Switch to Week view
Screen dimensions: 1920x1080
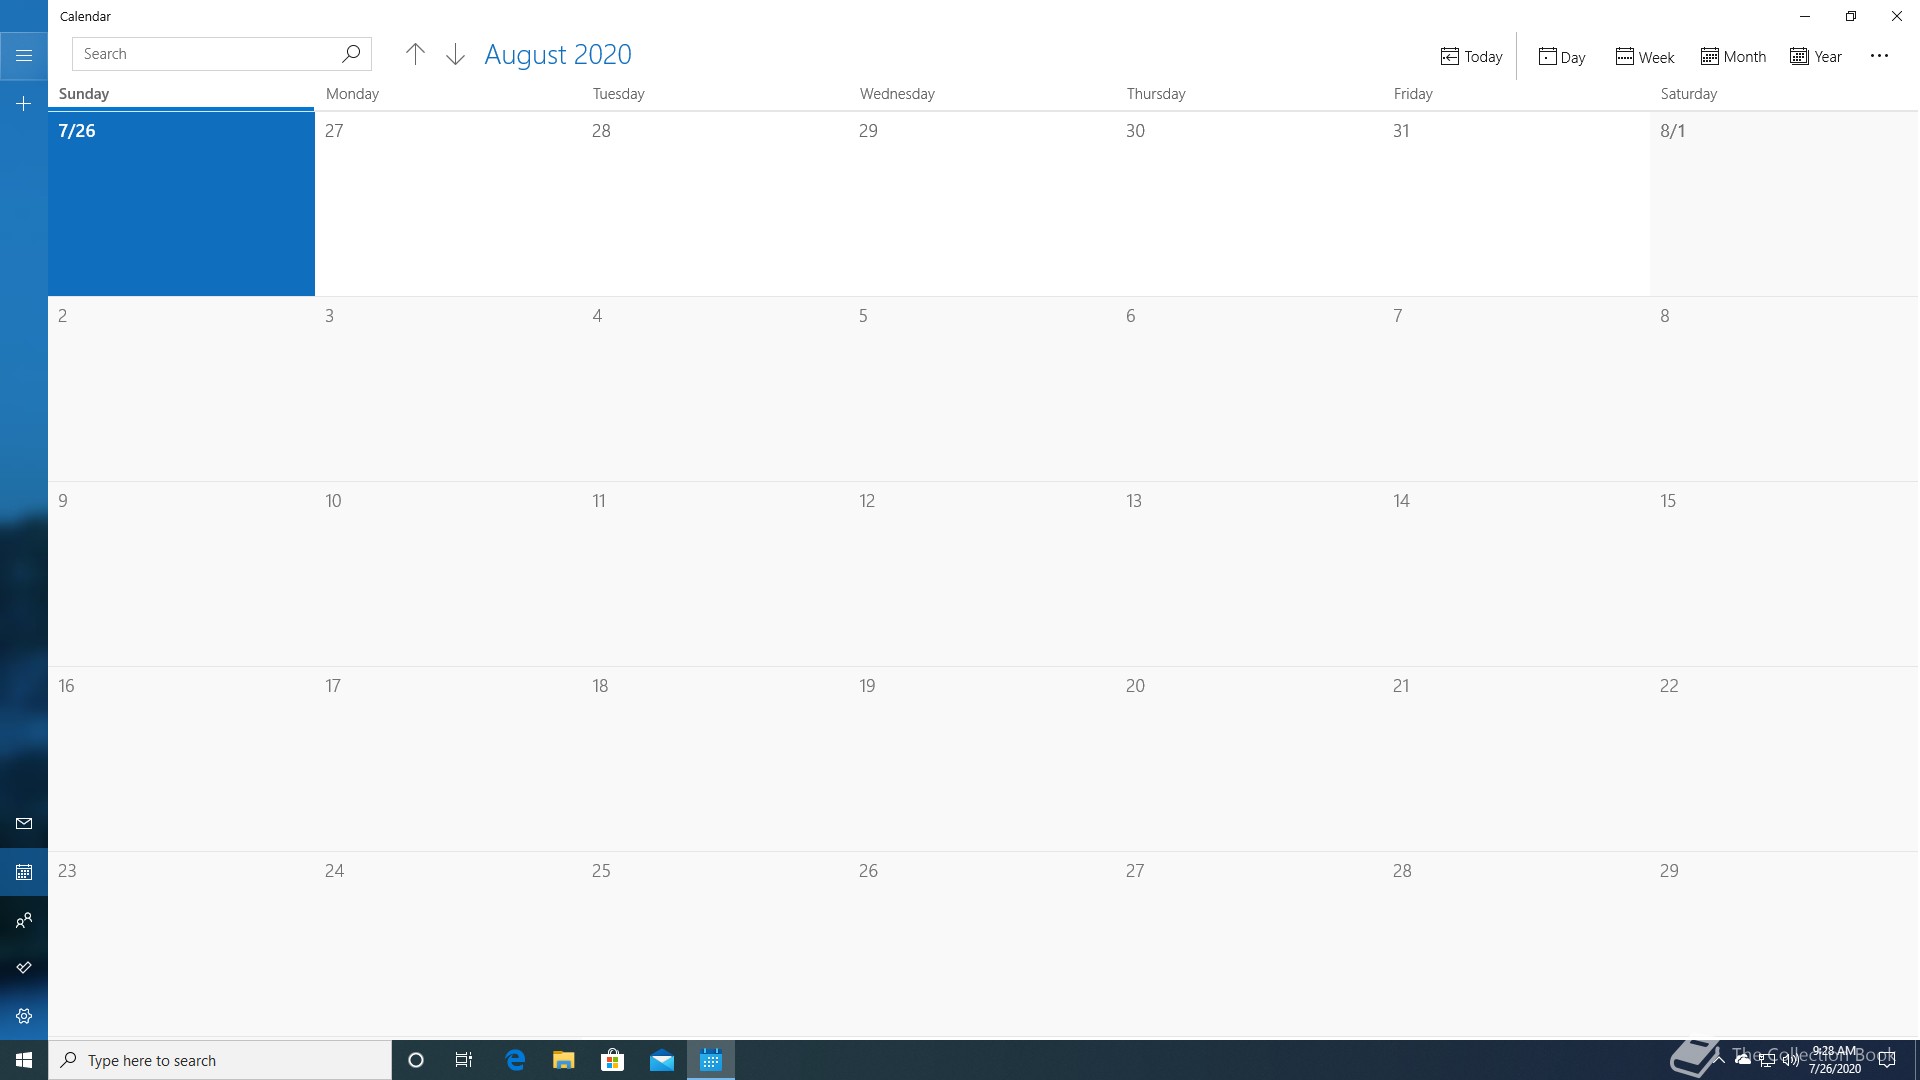[1644, 56]
